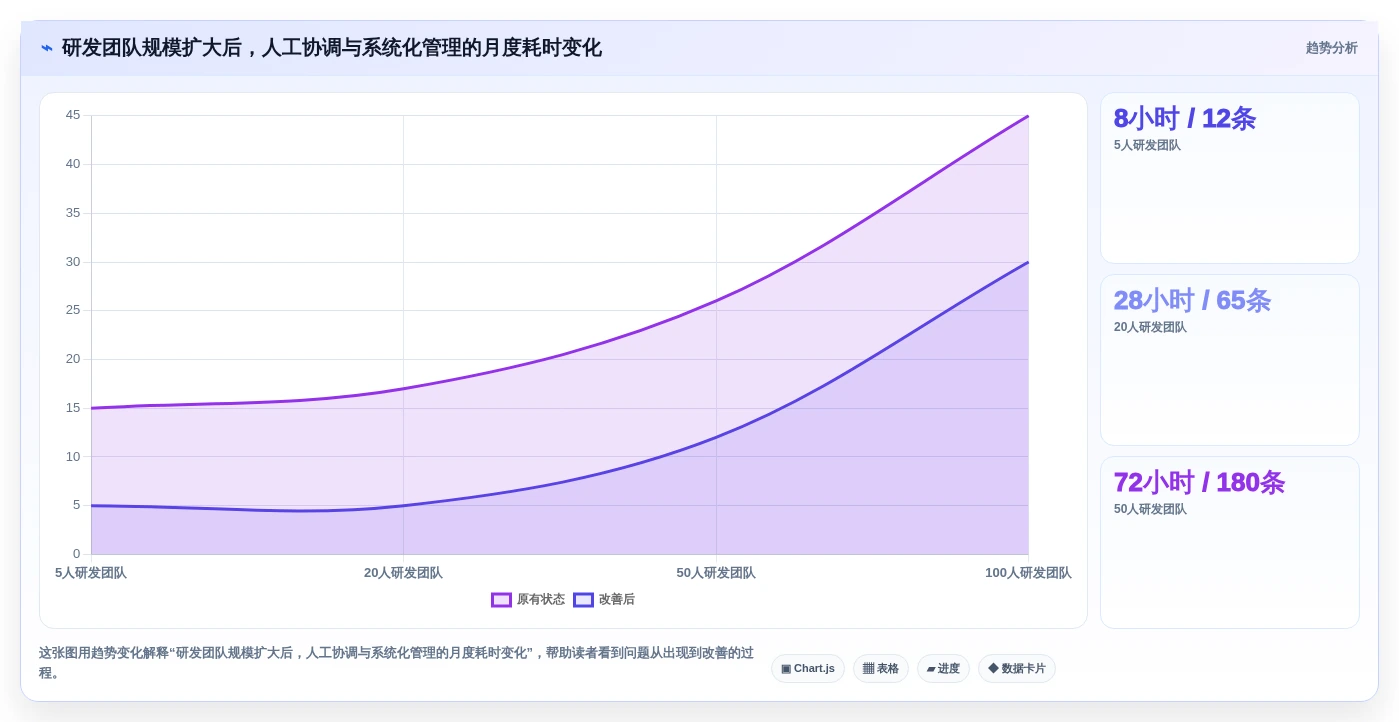Toggle the 改善后 legend swatch
Screen dimensions: 1399x722
click(583, 600)
